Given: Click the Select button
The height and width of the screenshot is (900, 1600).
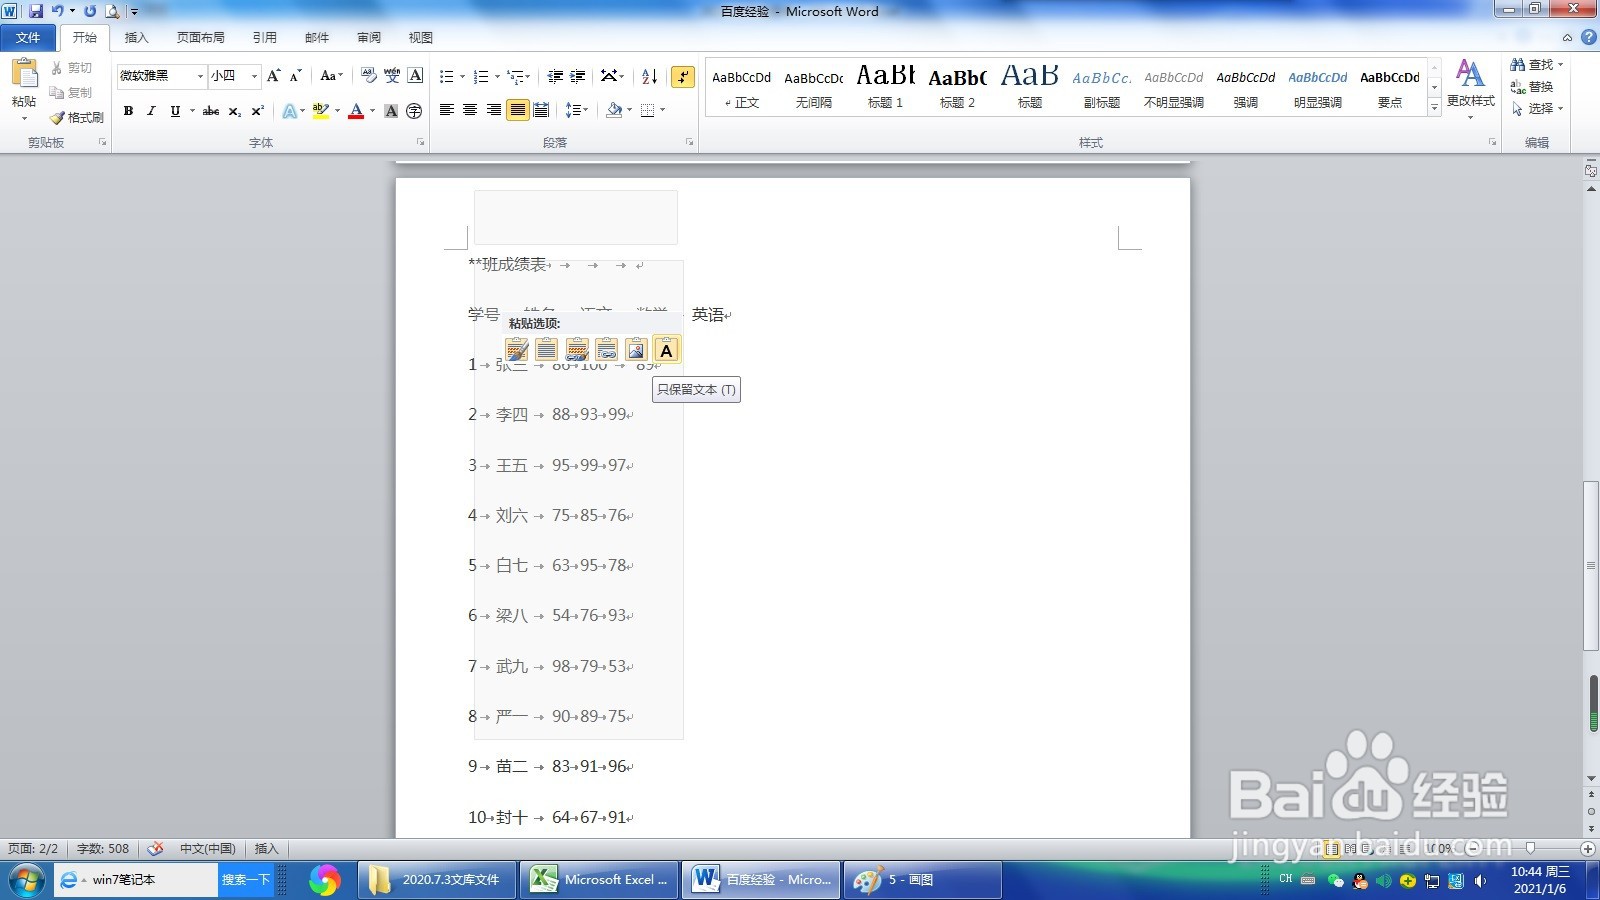Looking at the screenshot, I should [1536, 108].
